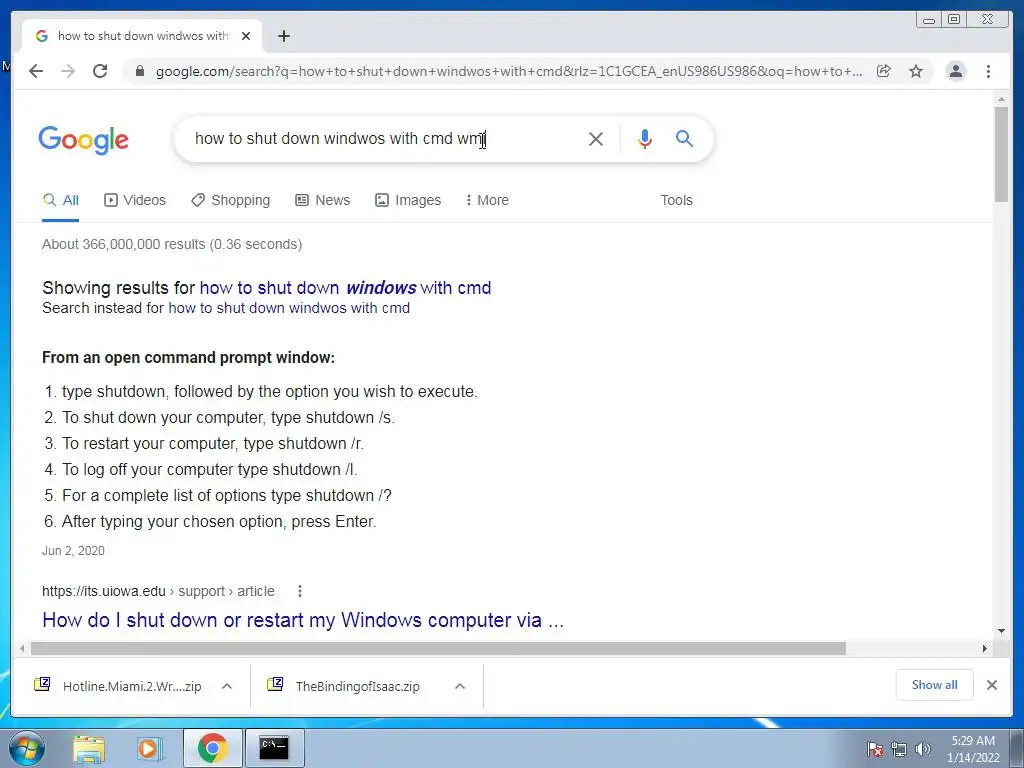
Task: Switch to Command Prompt window in taskbar
Action: [x=274, y=748]
